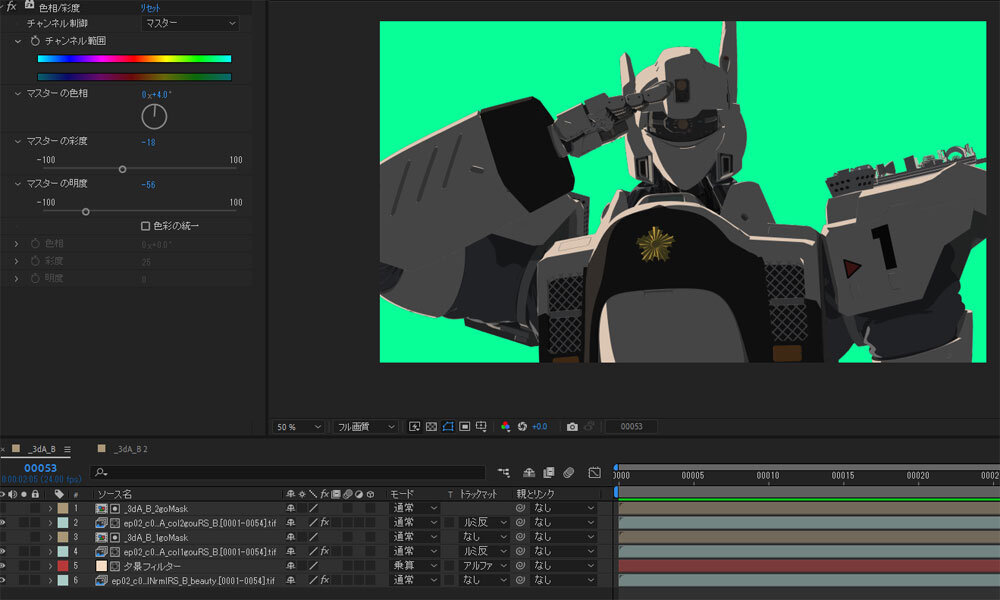This screenshot has width=1000, height=600.
Task: Toggle the solo switch for layer 2
Action: pos(24,522)
